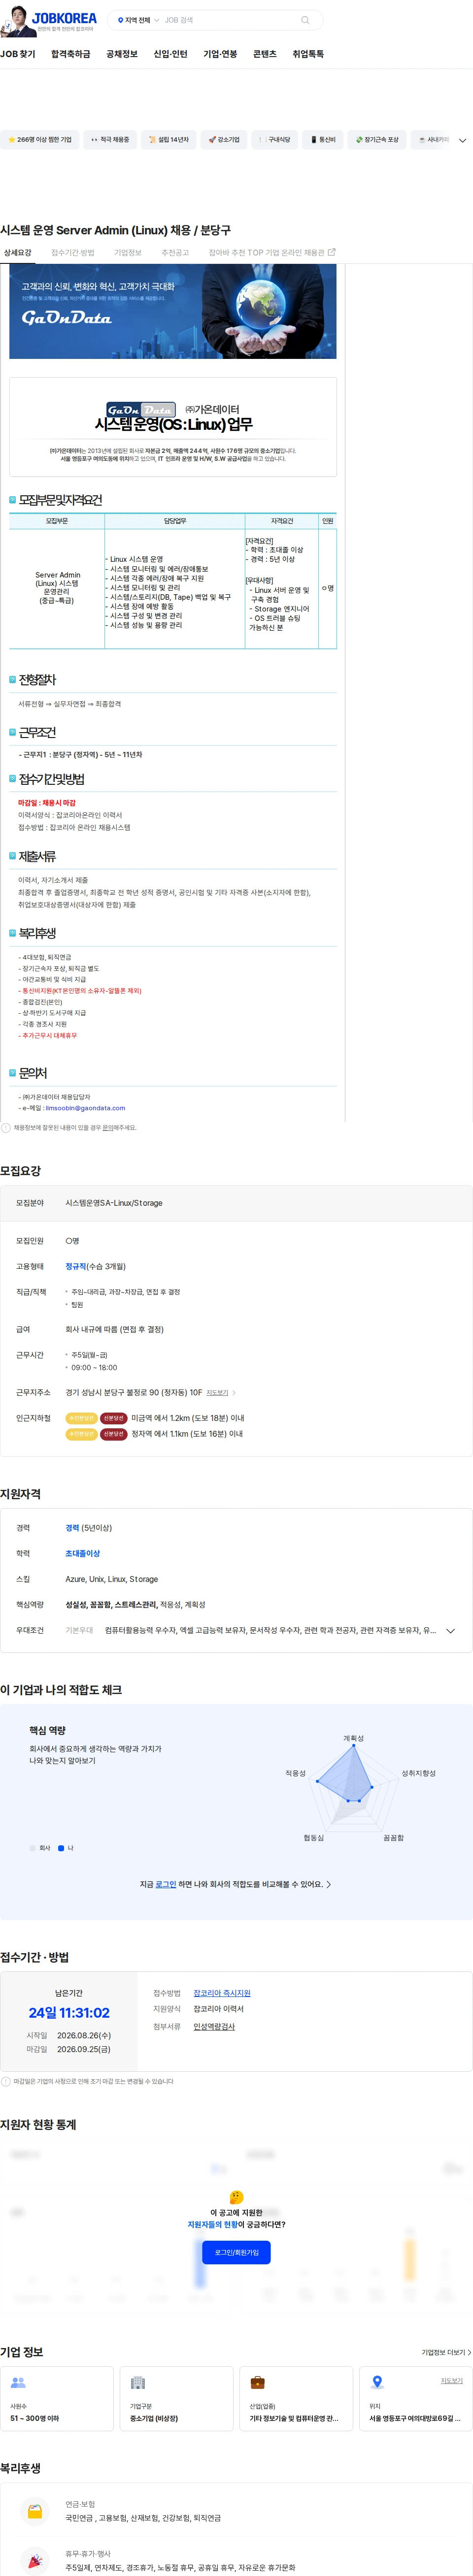The width and height of the screenshot is (473, 2576).
Task: Click the 로그인 link in 적합도 section
Action: click(166, 1884)
